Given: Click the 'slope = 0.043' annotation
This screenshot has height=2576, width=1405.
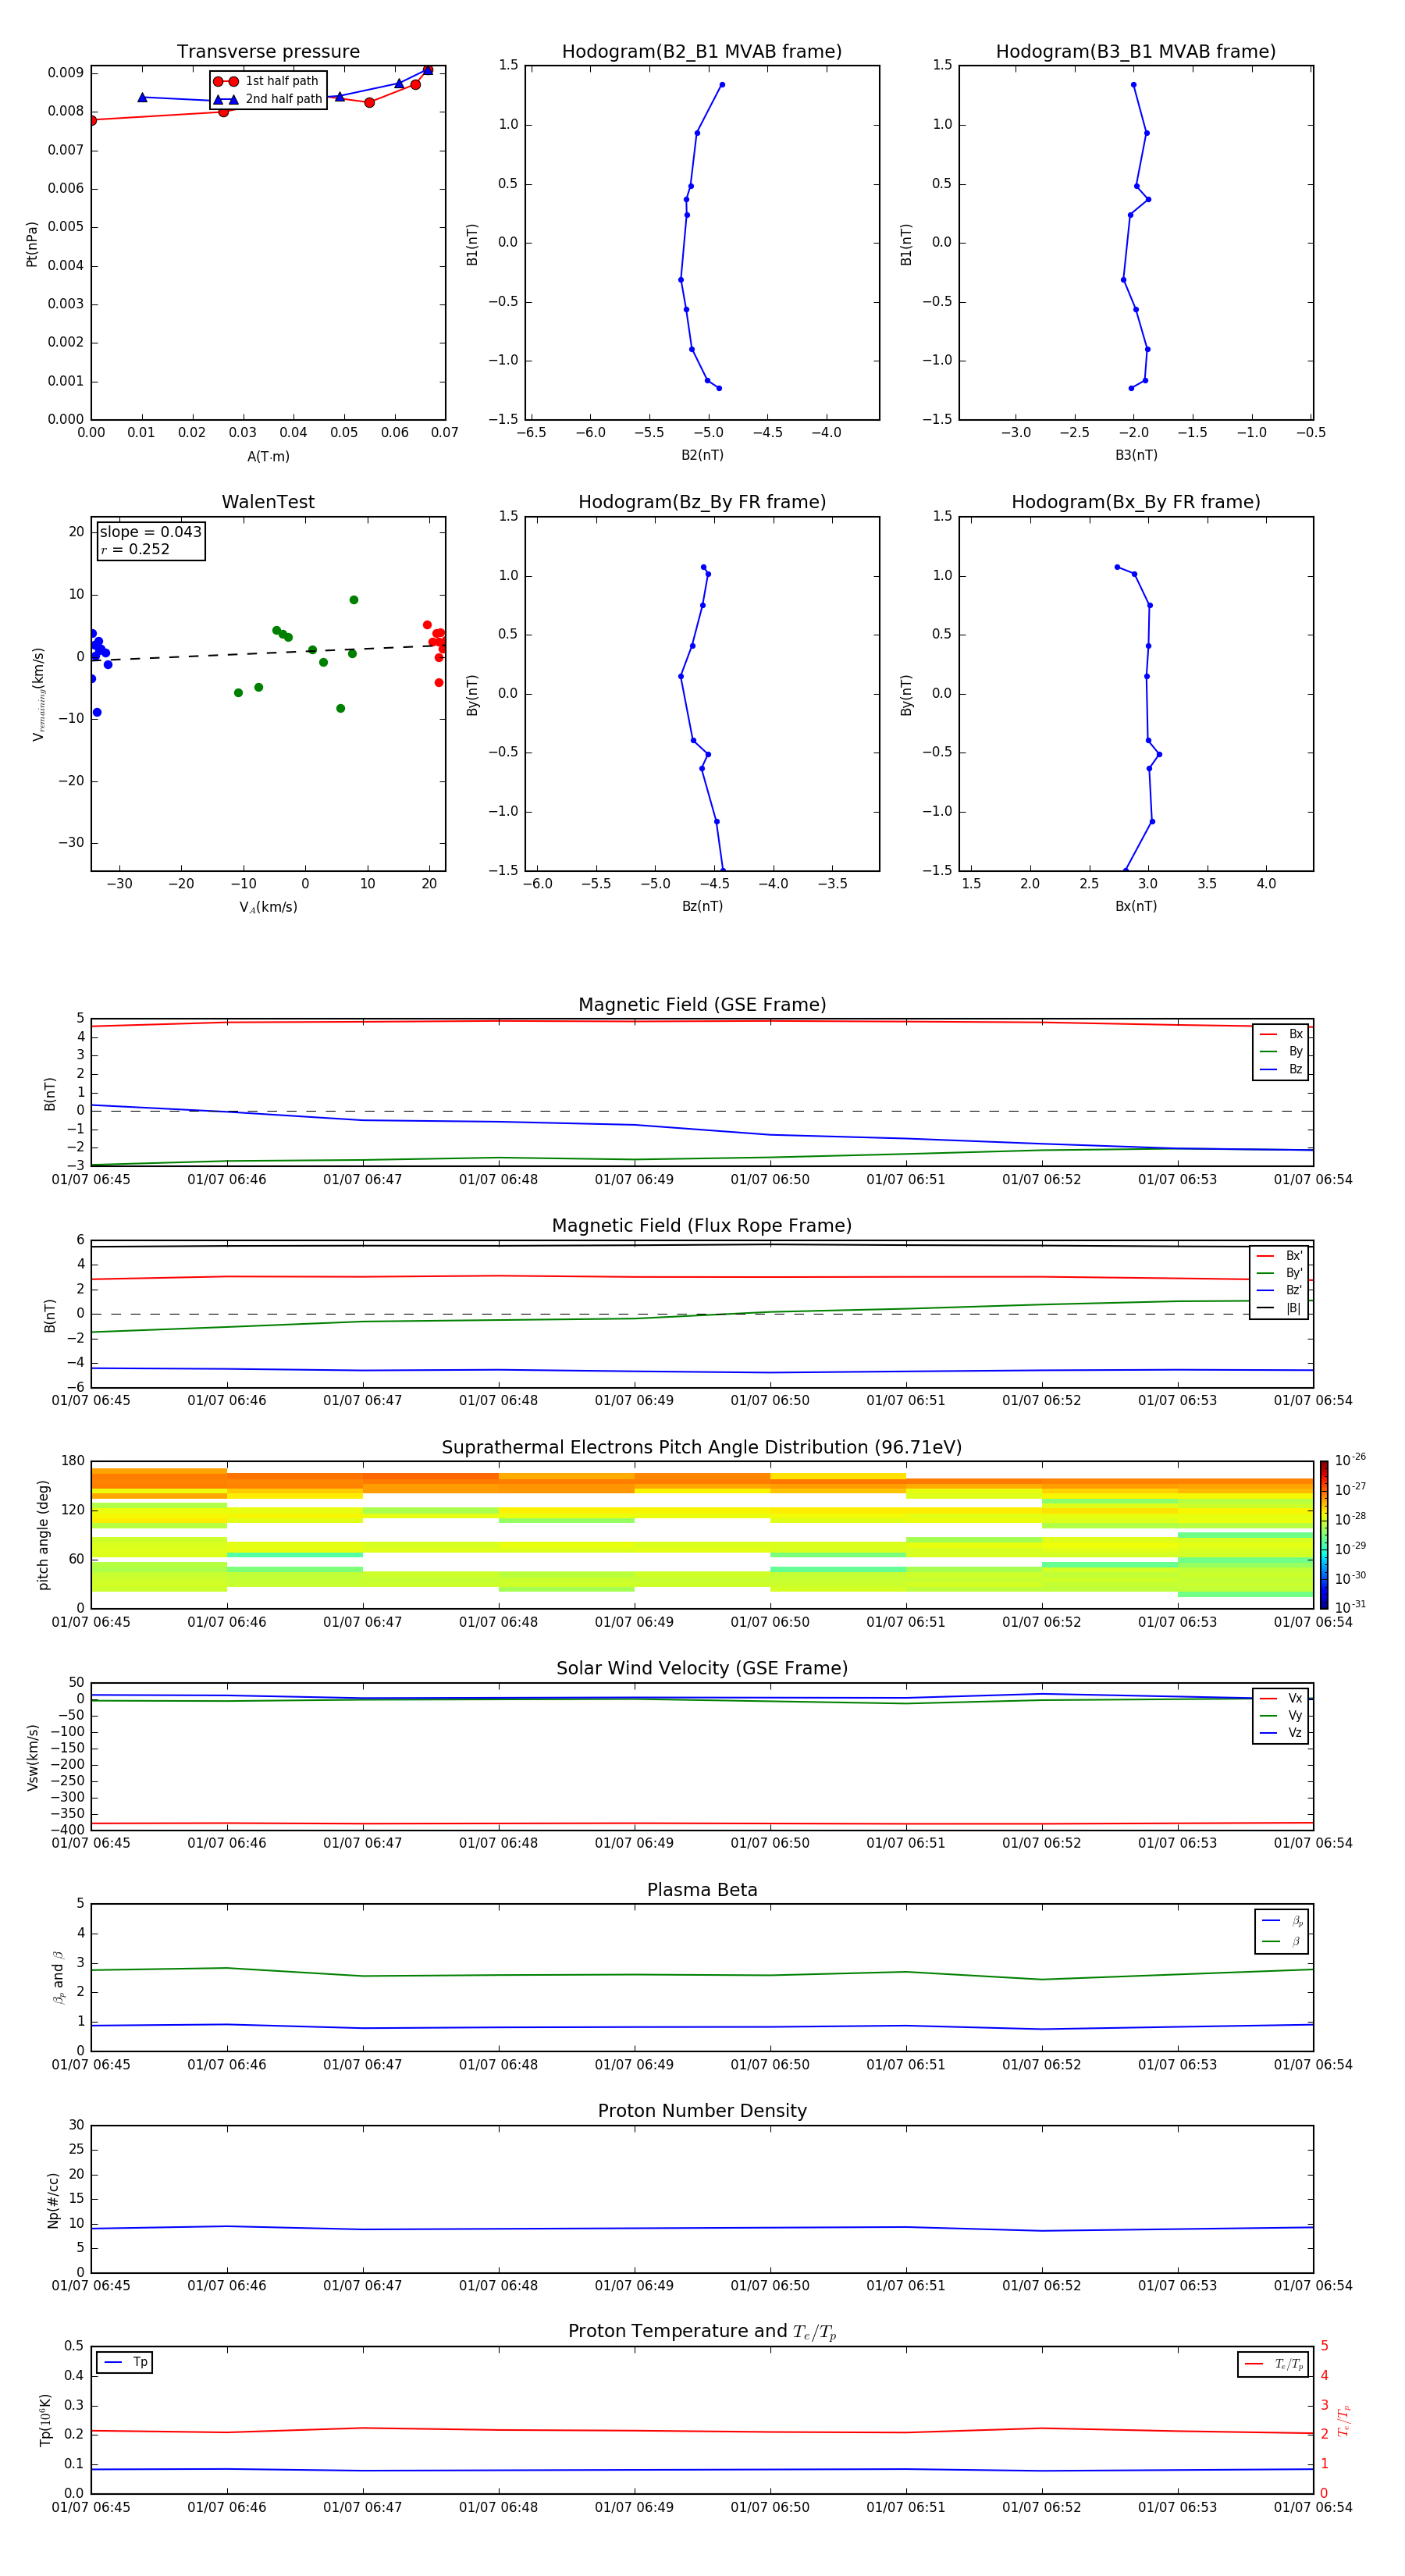Looking at the screenshot, I should click(151, 532).
